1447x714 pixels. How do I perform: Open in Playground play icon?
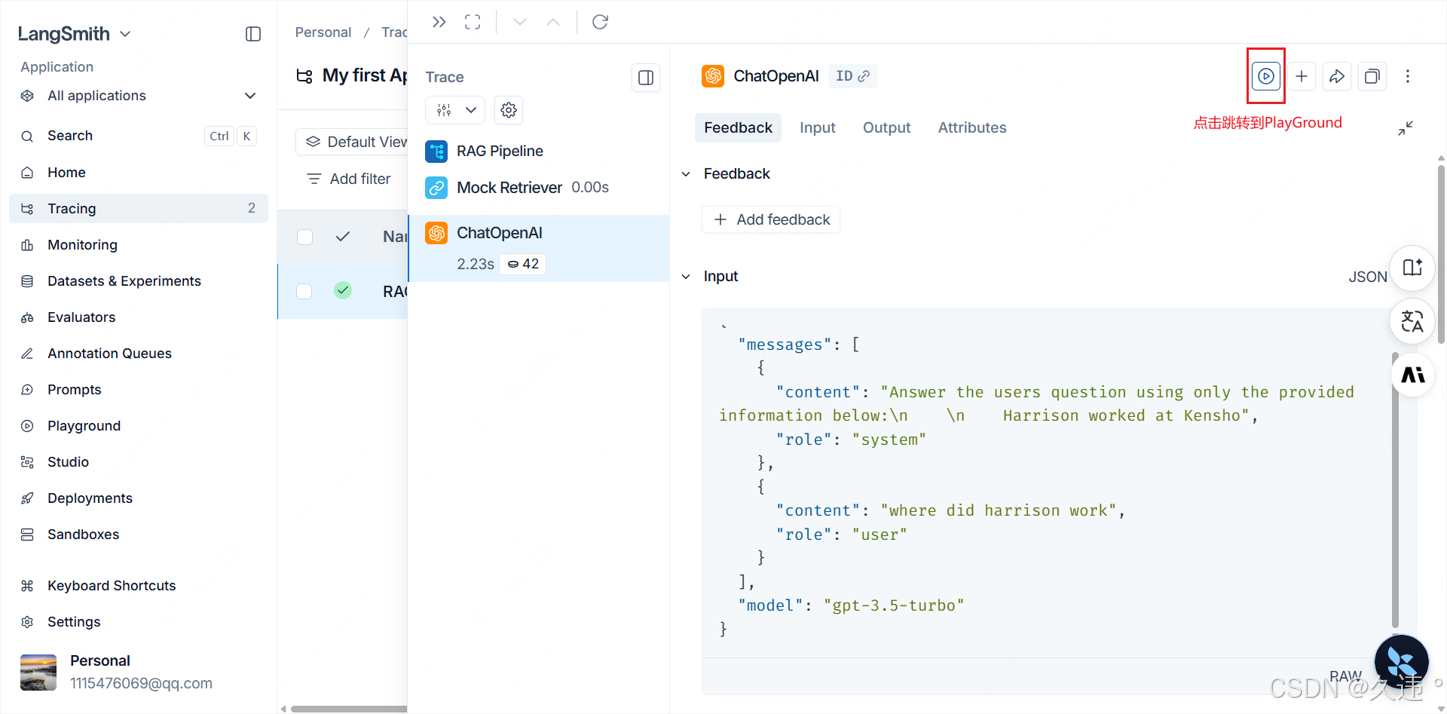click(1266, 76)
